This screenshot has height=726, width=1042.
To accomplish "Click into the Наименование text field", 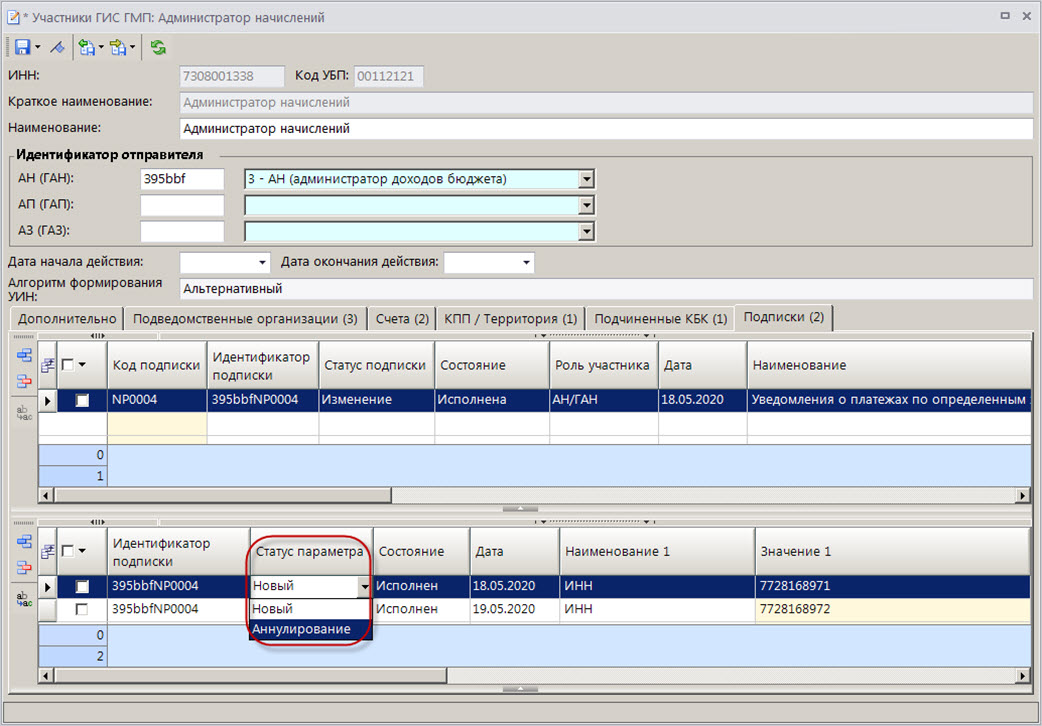I will (x=605, y=129).
